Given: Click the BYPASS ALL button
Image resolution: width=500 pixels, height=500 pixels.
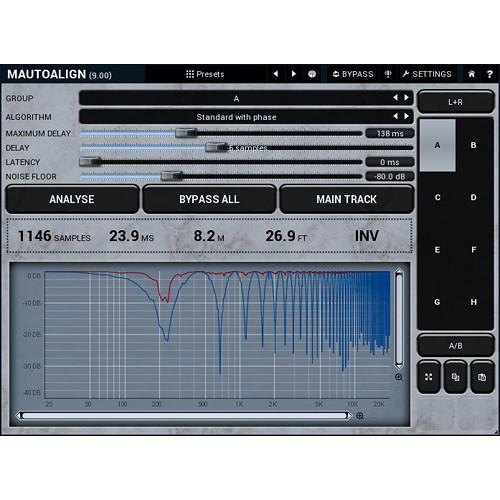Looking at the screenshot, I should tap(209, 199).
